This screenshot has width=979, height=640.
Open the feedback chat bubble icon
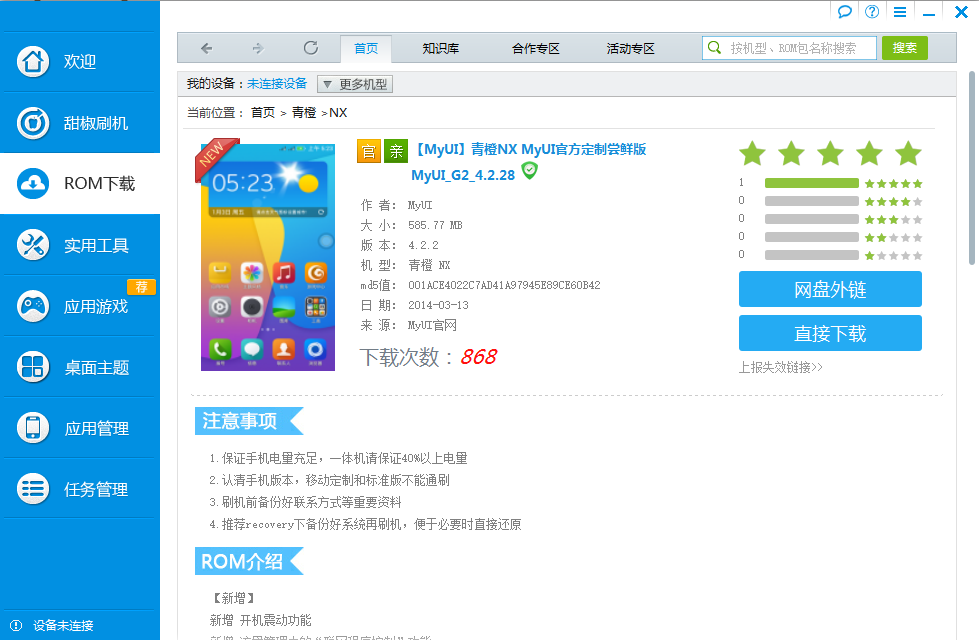[845, 11]
